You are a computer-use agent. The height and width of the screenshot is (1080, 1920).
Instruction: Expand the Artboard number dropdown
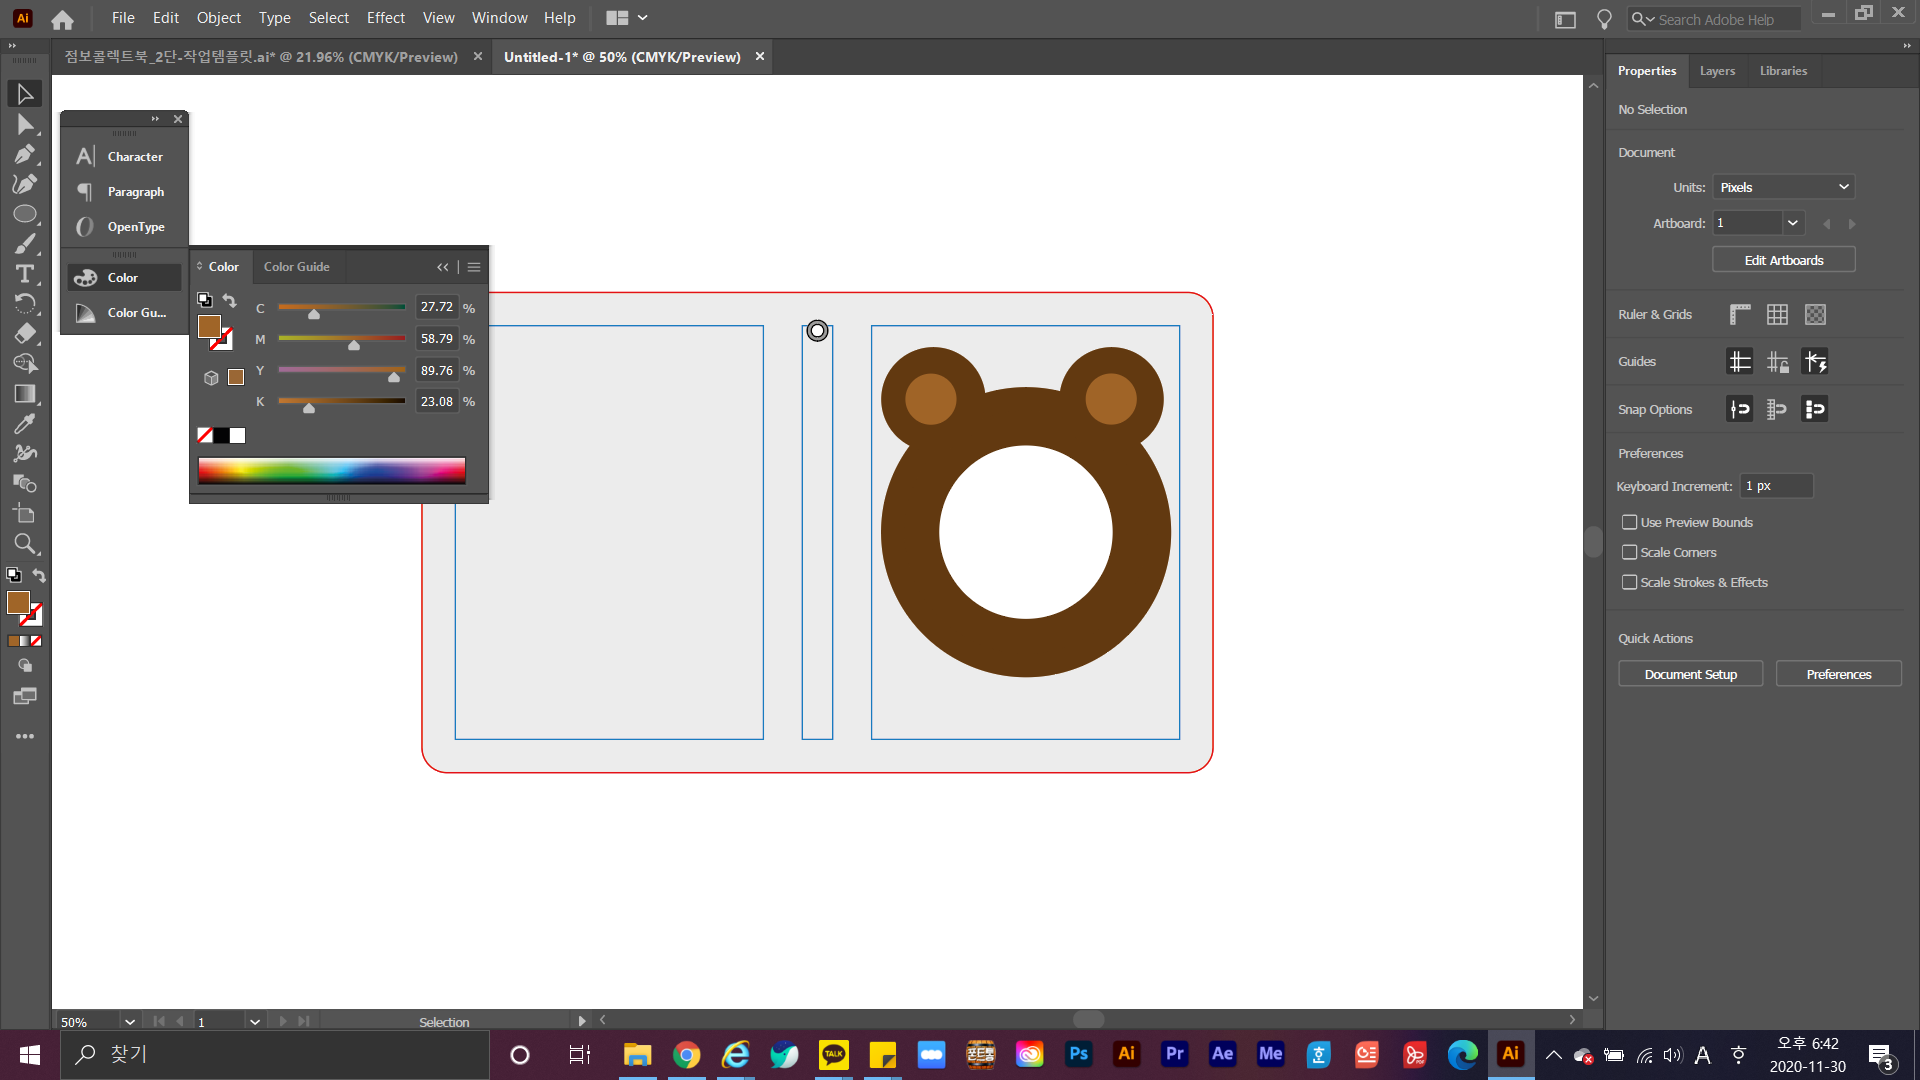tap(1793, 223)
